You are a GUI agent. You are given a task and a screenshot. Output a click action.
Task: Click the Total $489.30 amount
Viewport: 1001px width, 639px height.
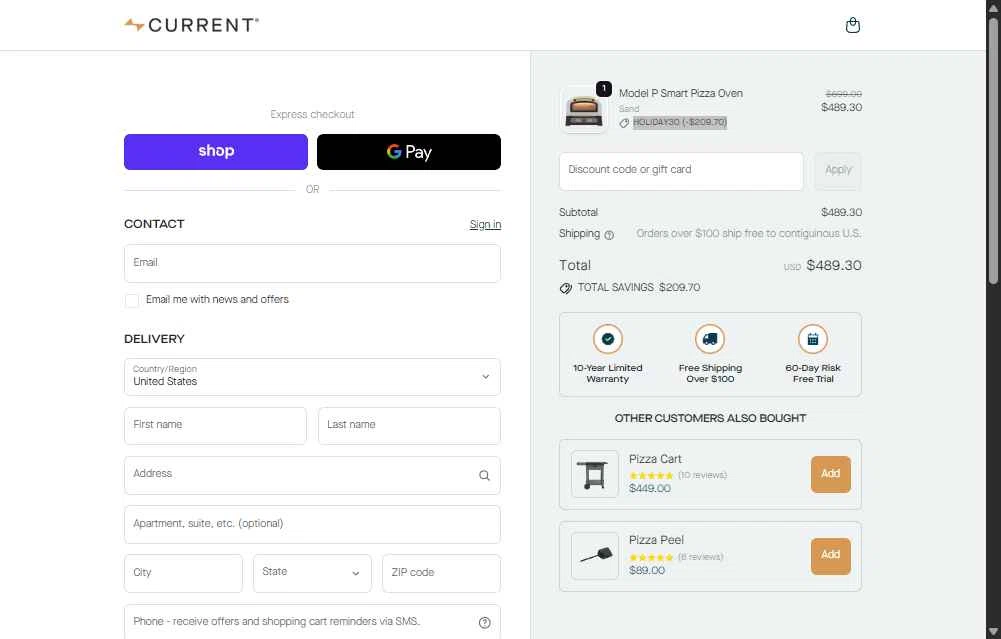tap(834, 266)
